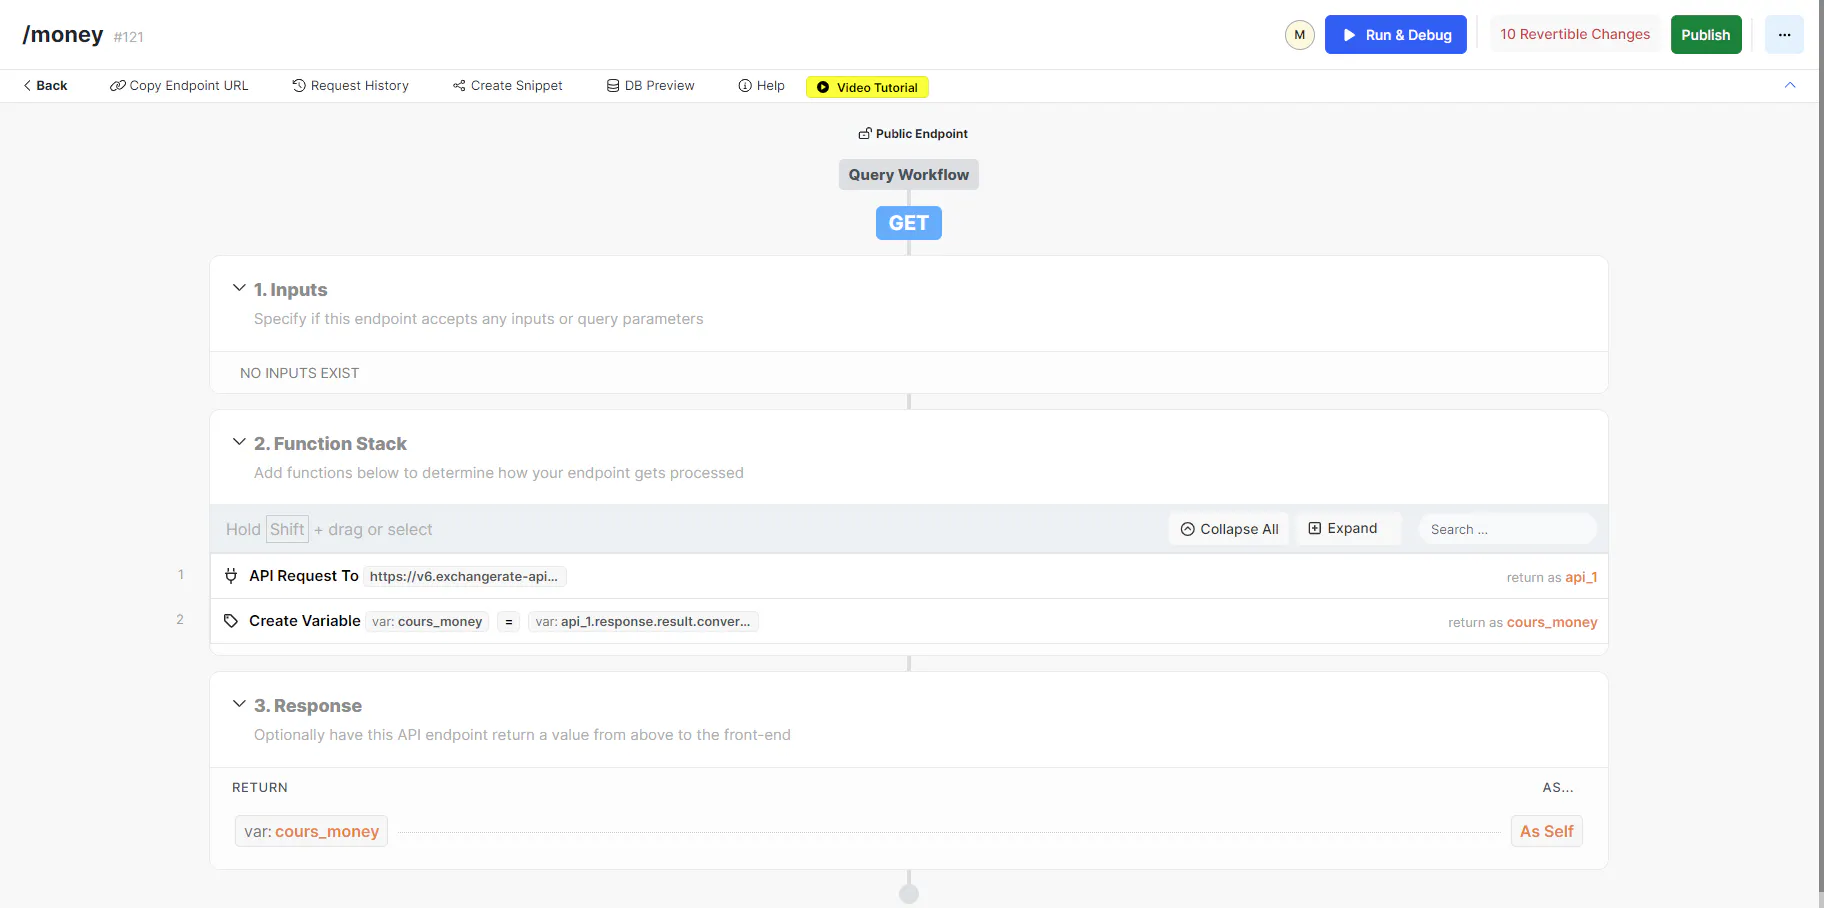This screenshot has width=1824, height=908.
Task: Click the API Request plug icon
Action: [x=231, y=576]
